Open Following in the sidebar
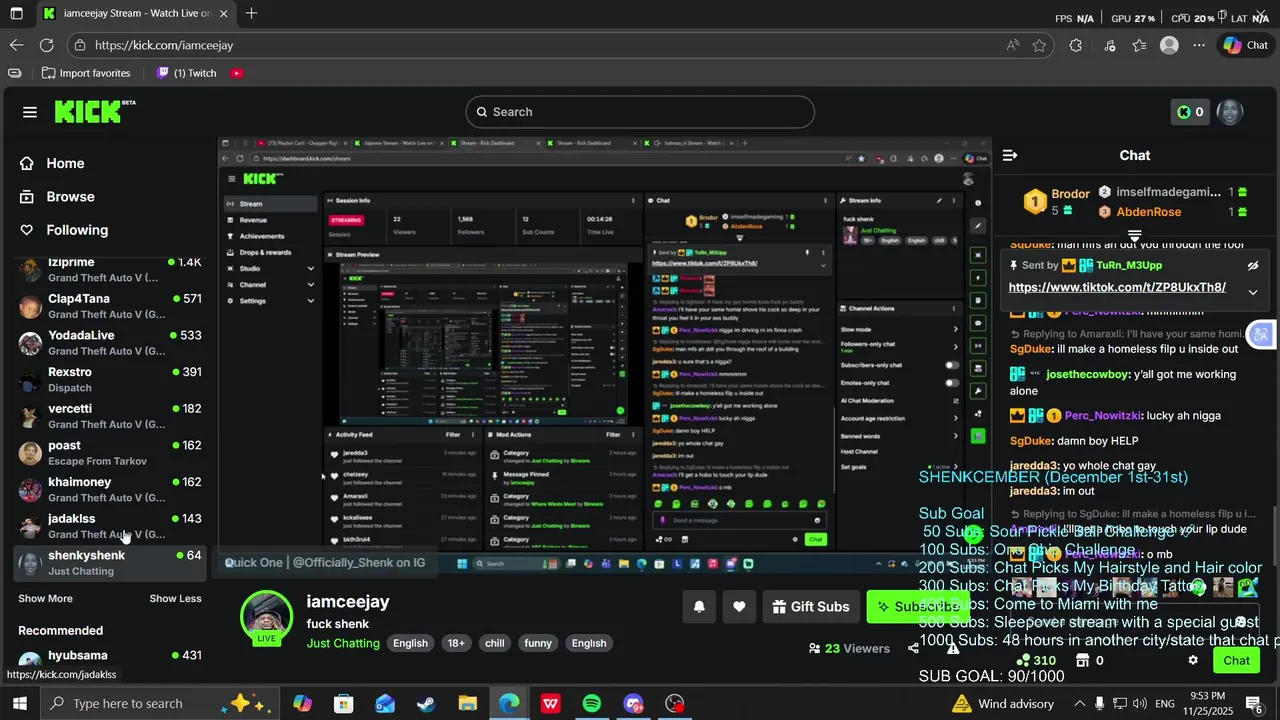This screenshot has height=720, width=1280. pyautogui.click(x=112, y=230)
